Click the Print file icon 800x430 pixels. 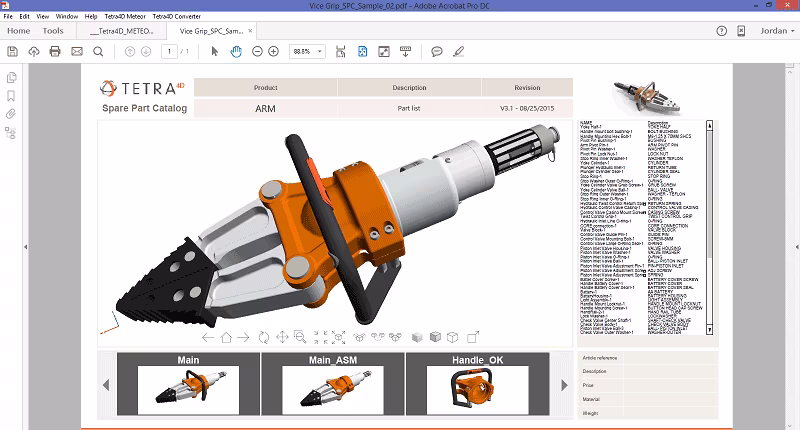(56, 51)
